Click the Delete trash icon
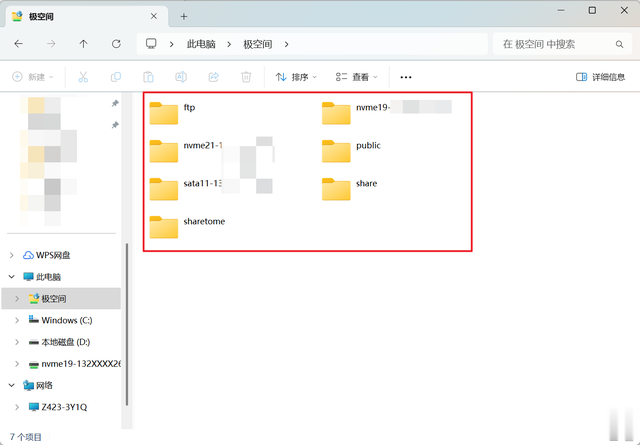The height and width of the screenshot is (445, 640). coord(246,77)
